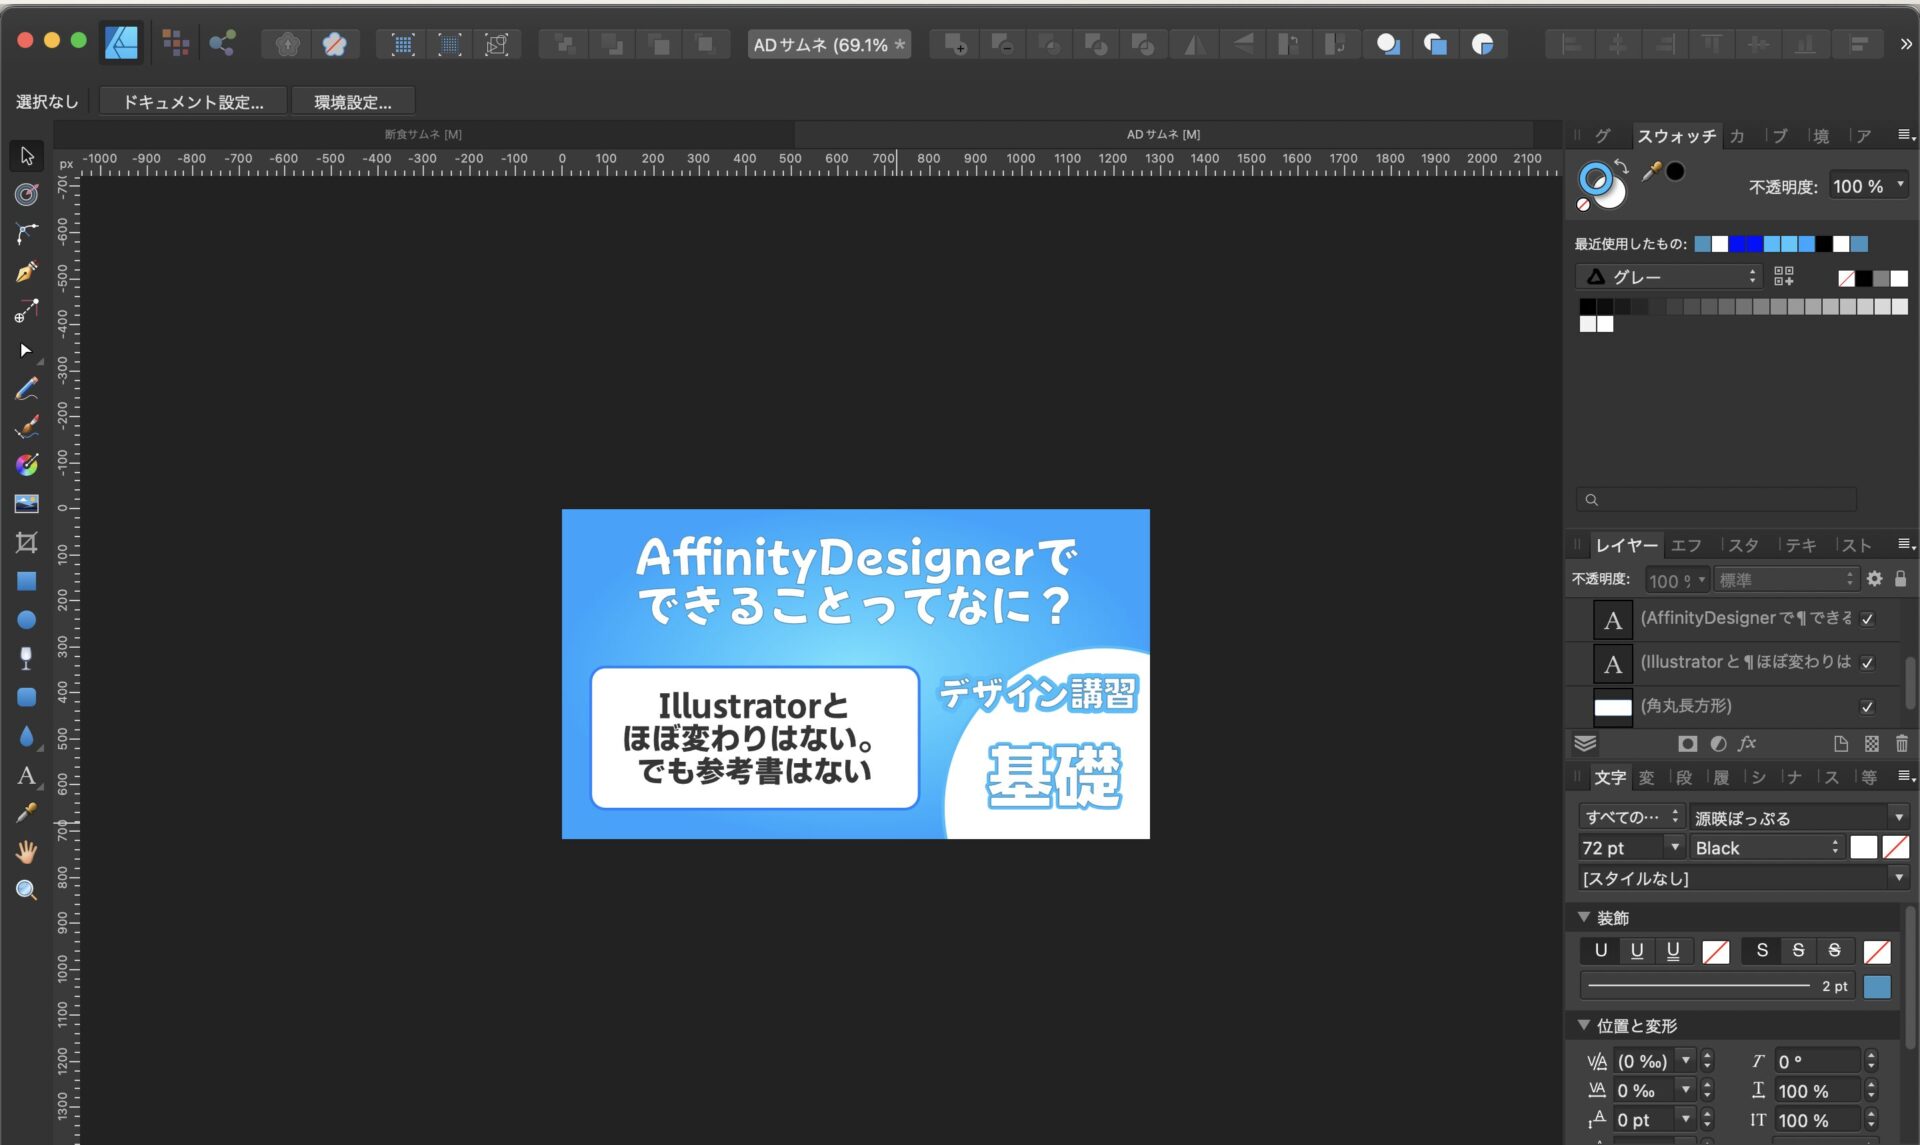The image size is (1920, 1145).
Task: Switch to スウォッチ panel tab
Action: (1676, 136)
